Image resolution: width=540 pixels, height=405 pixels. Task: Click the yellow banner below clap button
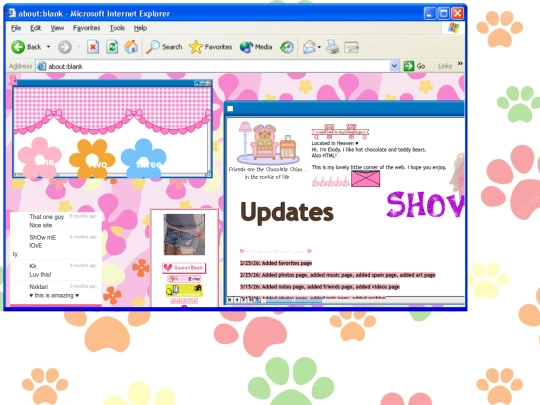pyautogui.click(x=184, y=290)
